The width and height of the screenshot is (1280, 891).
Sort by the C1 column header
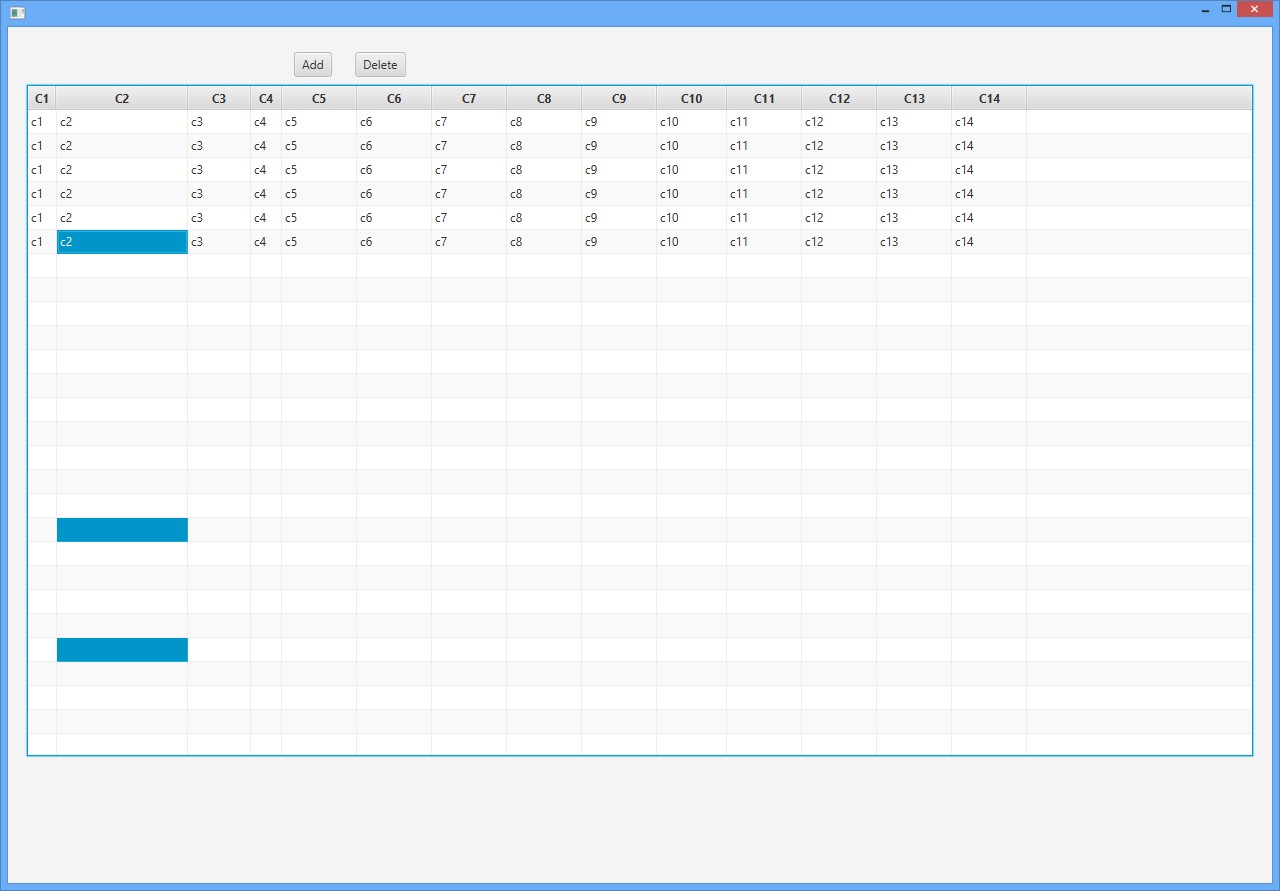[42, 98]
